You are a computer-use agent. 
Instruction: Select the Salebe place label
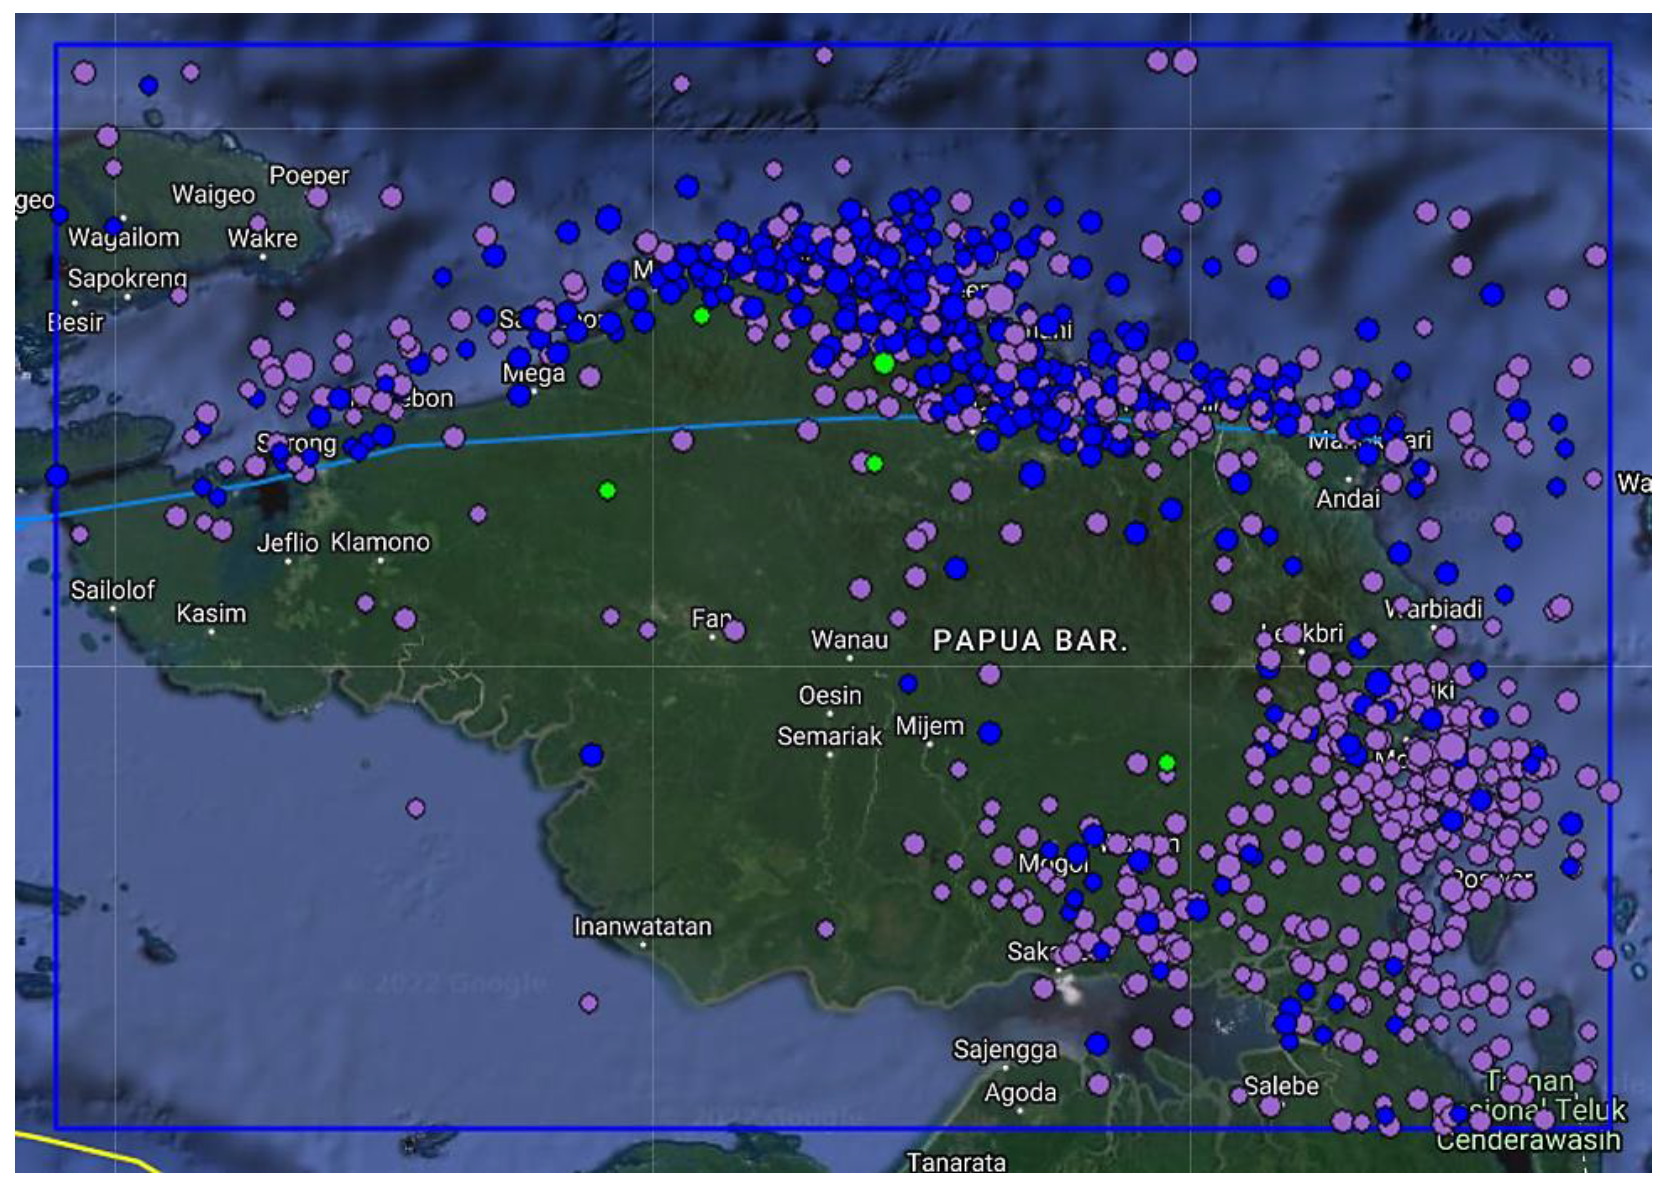coord(1281,1085)
